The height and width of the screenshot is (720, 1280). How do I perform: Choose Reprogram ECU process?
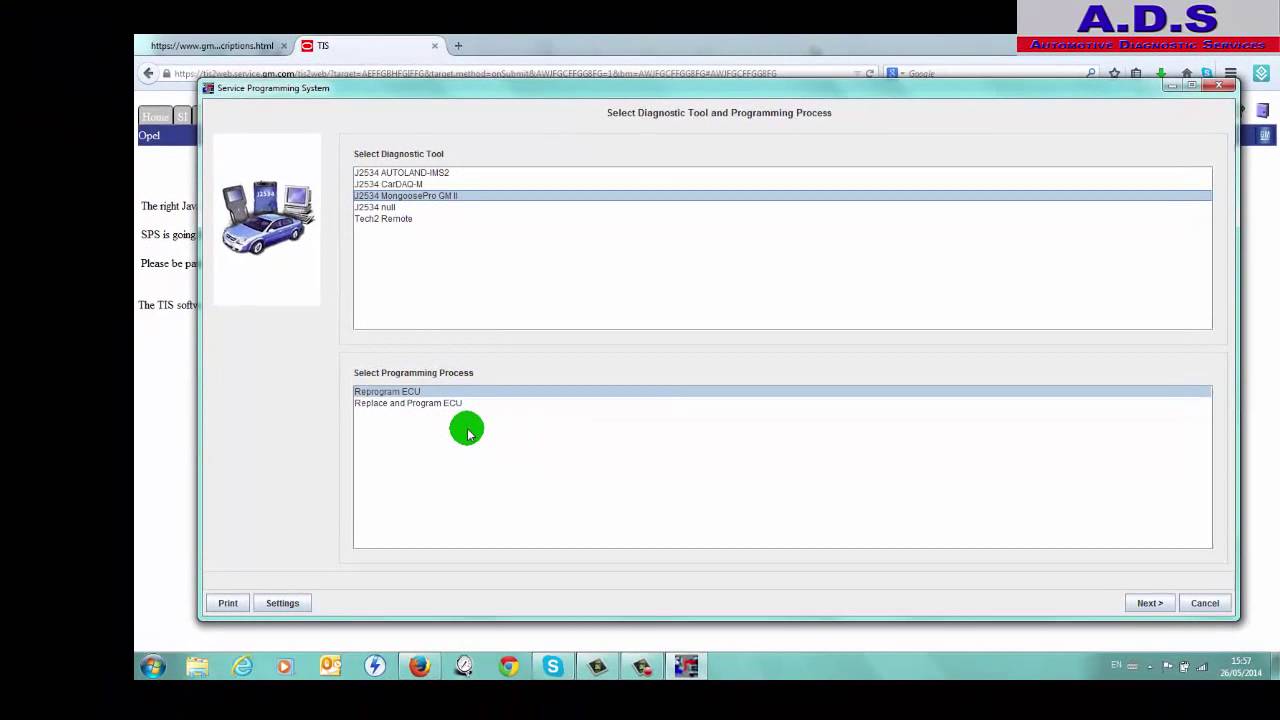[x=782, y=391]
